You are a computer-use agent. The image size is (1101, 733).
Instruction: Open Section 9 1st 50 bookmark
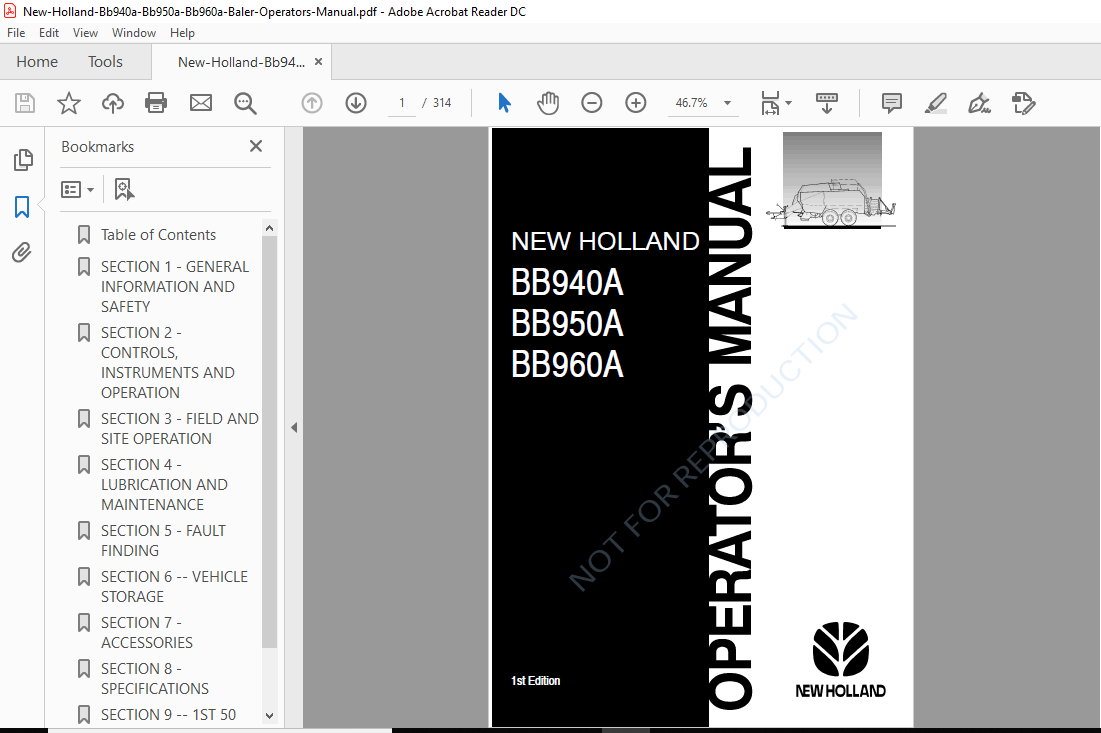click(x=169, y=714)
